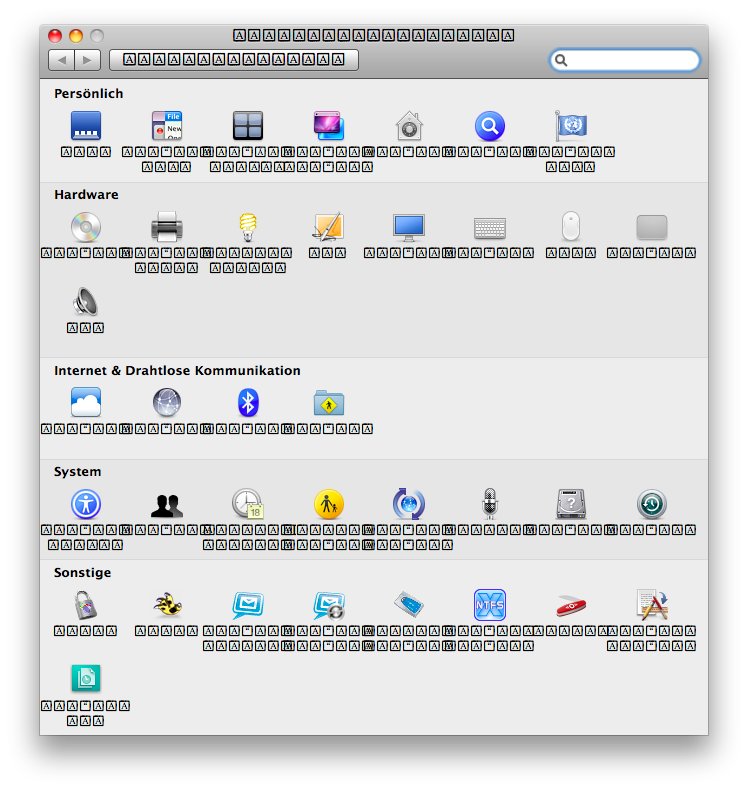Open Security pane with house icon

click(409, 126)
